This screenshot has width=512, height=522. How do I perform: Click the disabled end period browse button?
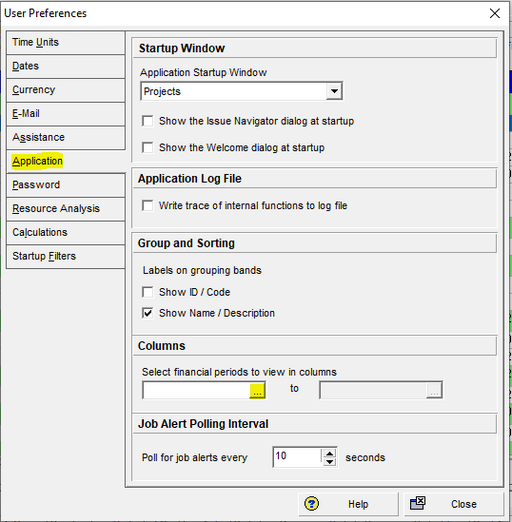coord(434,390)
